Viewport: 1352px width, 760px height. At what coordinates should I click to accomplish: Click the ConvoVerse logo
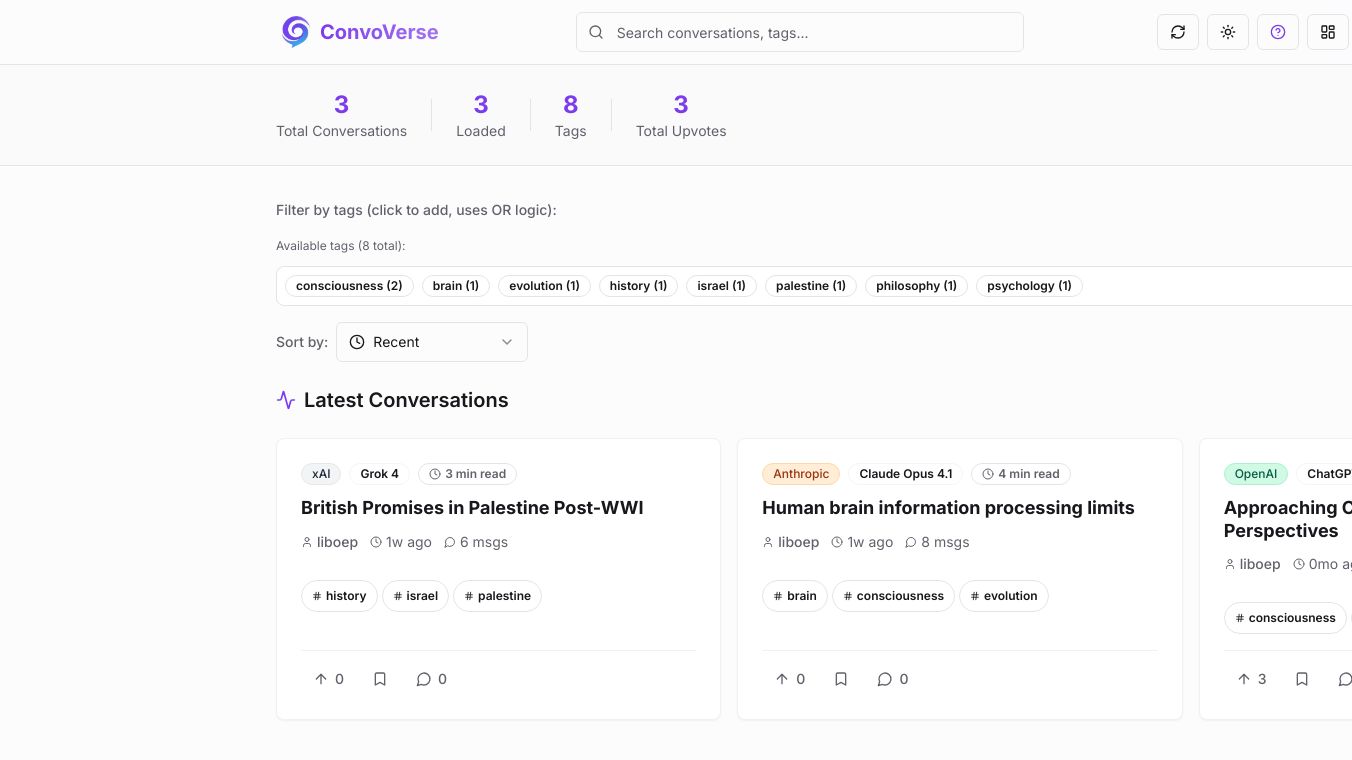tap(360, 32)
